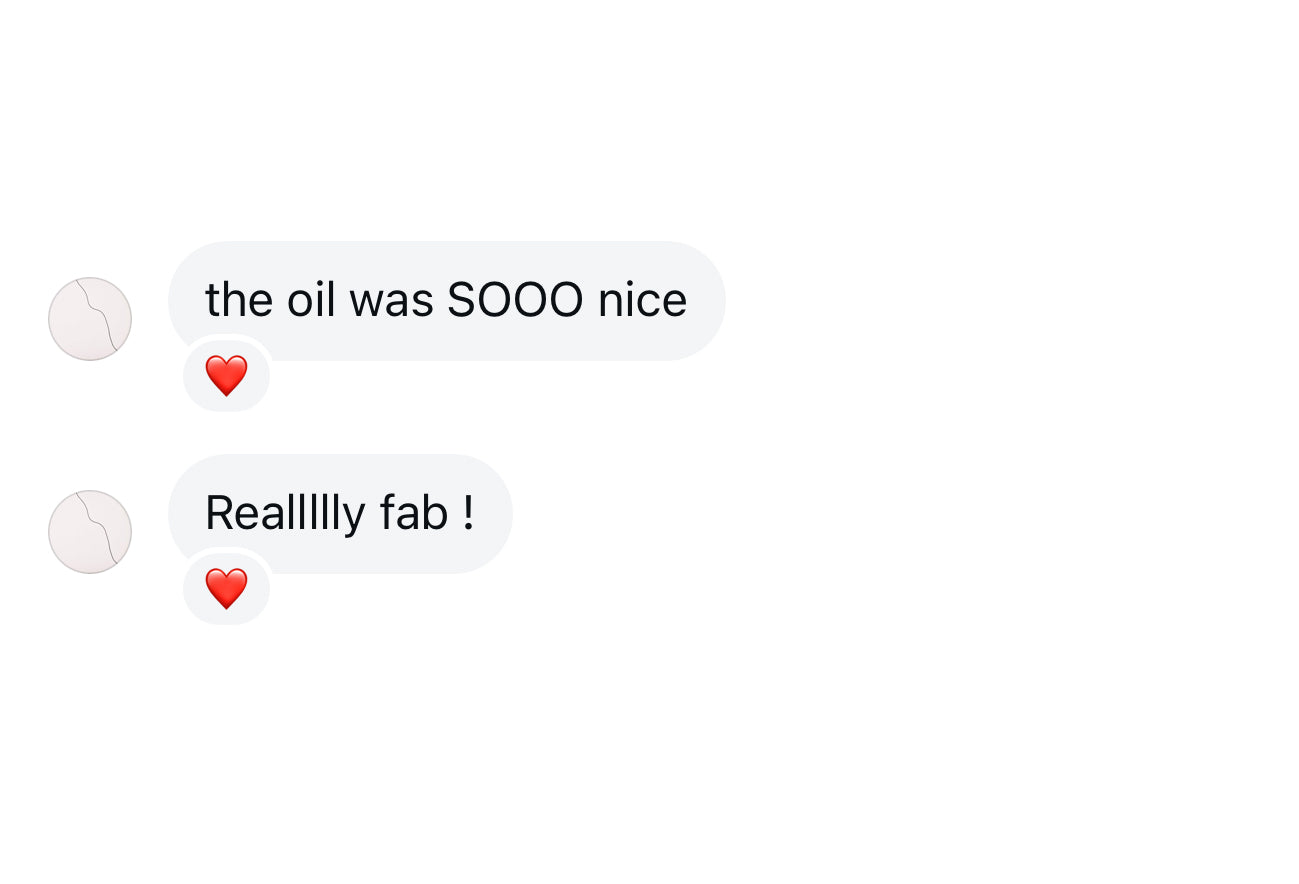
Task: Select the 'Realllly fab !' message bubble
Action: point(340,513)
